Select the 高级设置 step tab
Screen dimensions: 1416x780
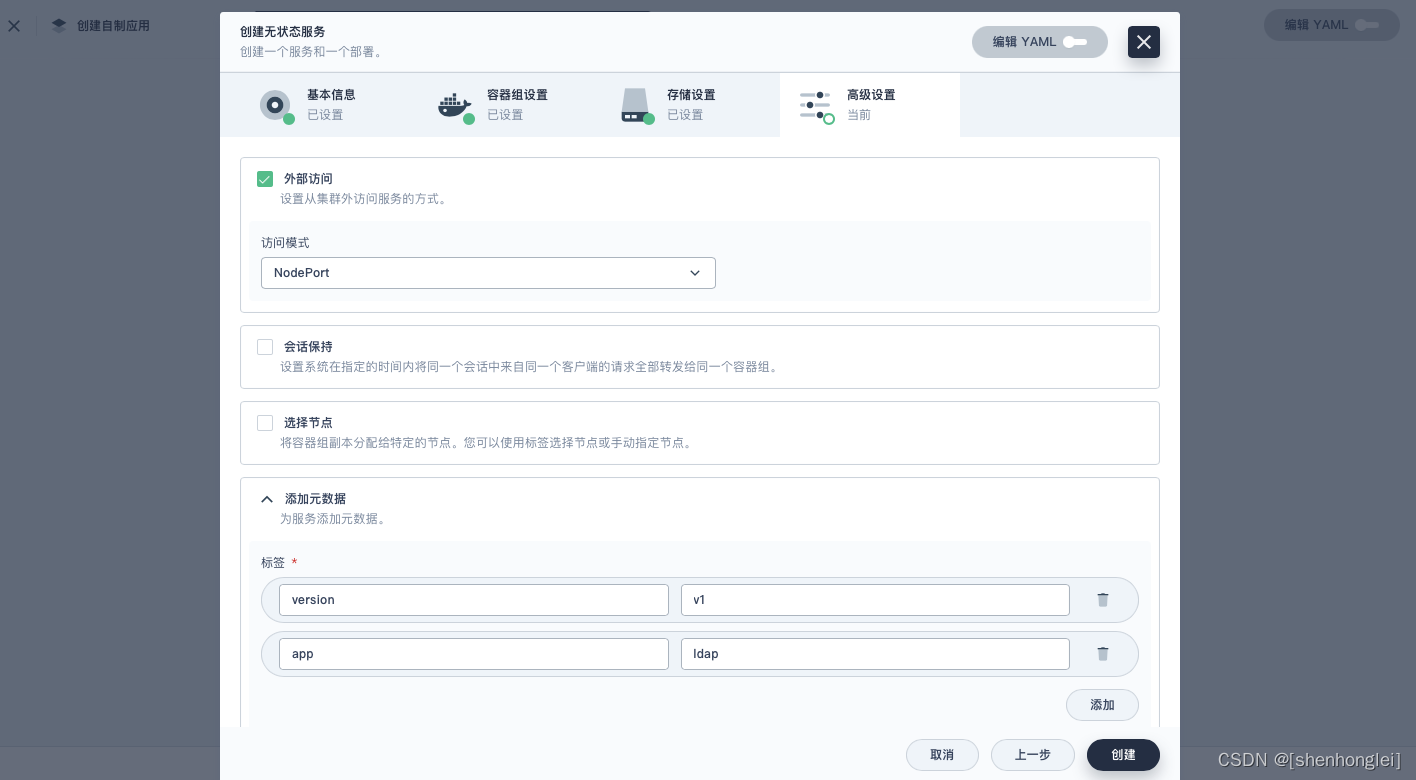tap(870, 105)
